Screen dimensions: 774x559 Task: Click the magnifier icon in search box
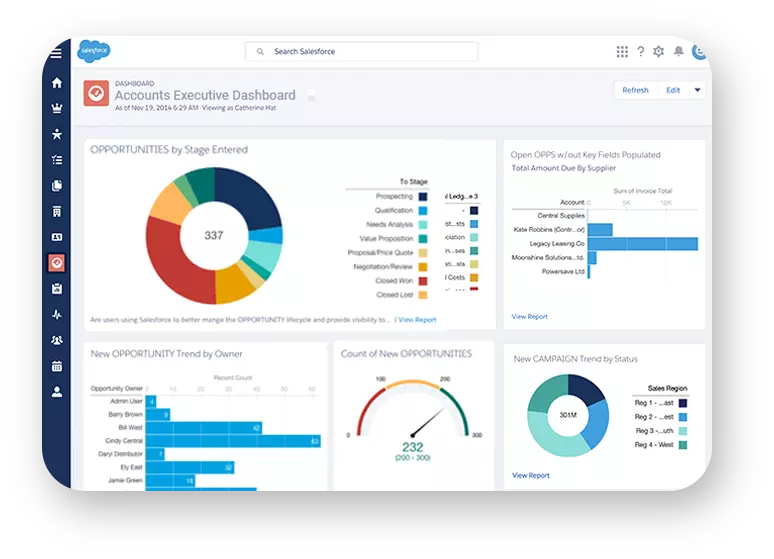point(260,51)
